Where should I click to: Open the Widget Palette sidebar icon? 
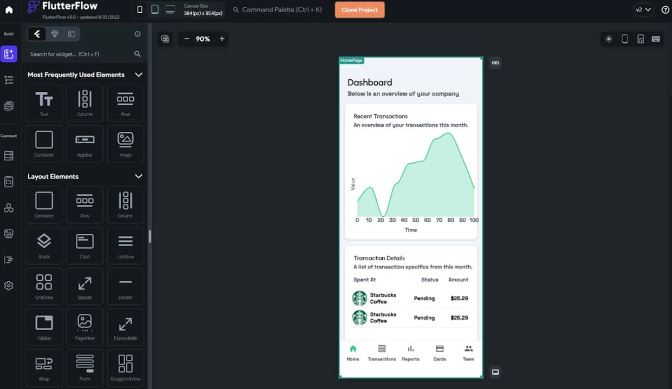point(9,54)
